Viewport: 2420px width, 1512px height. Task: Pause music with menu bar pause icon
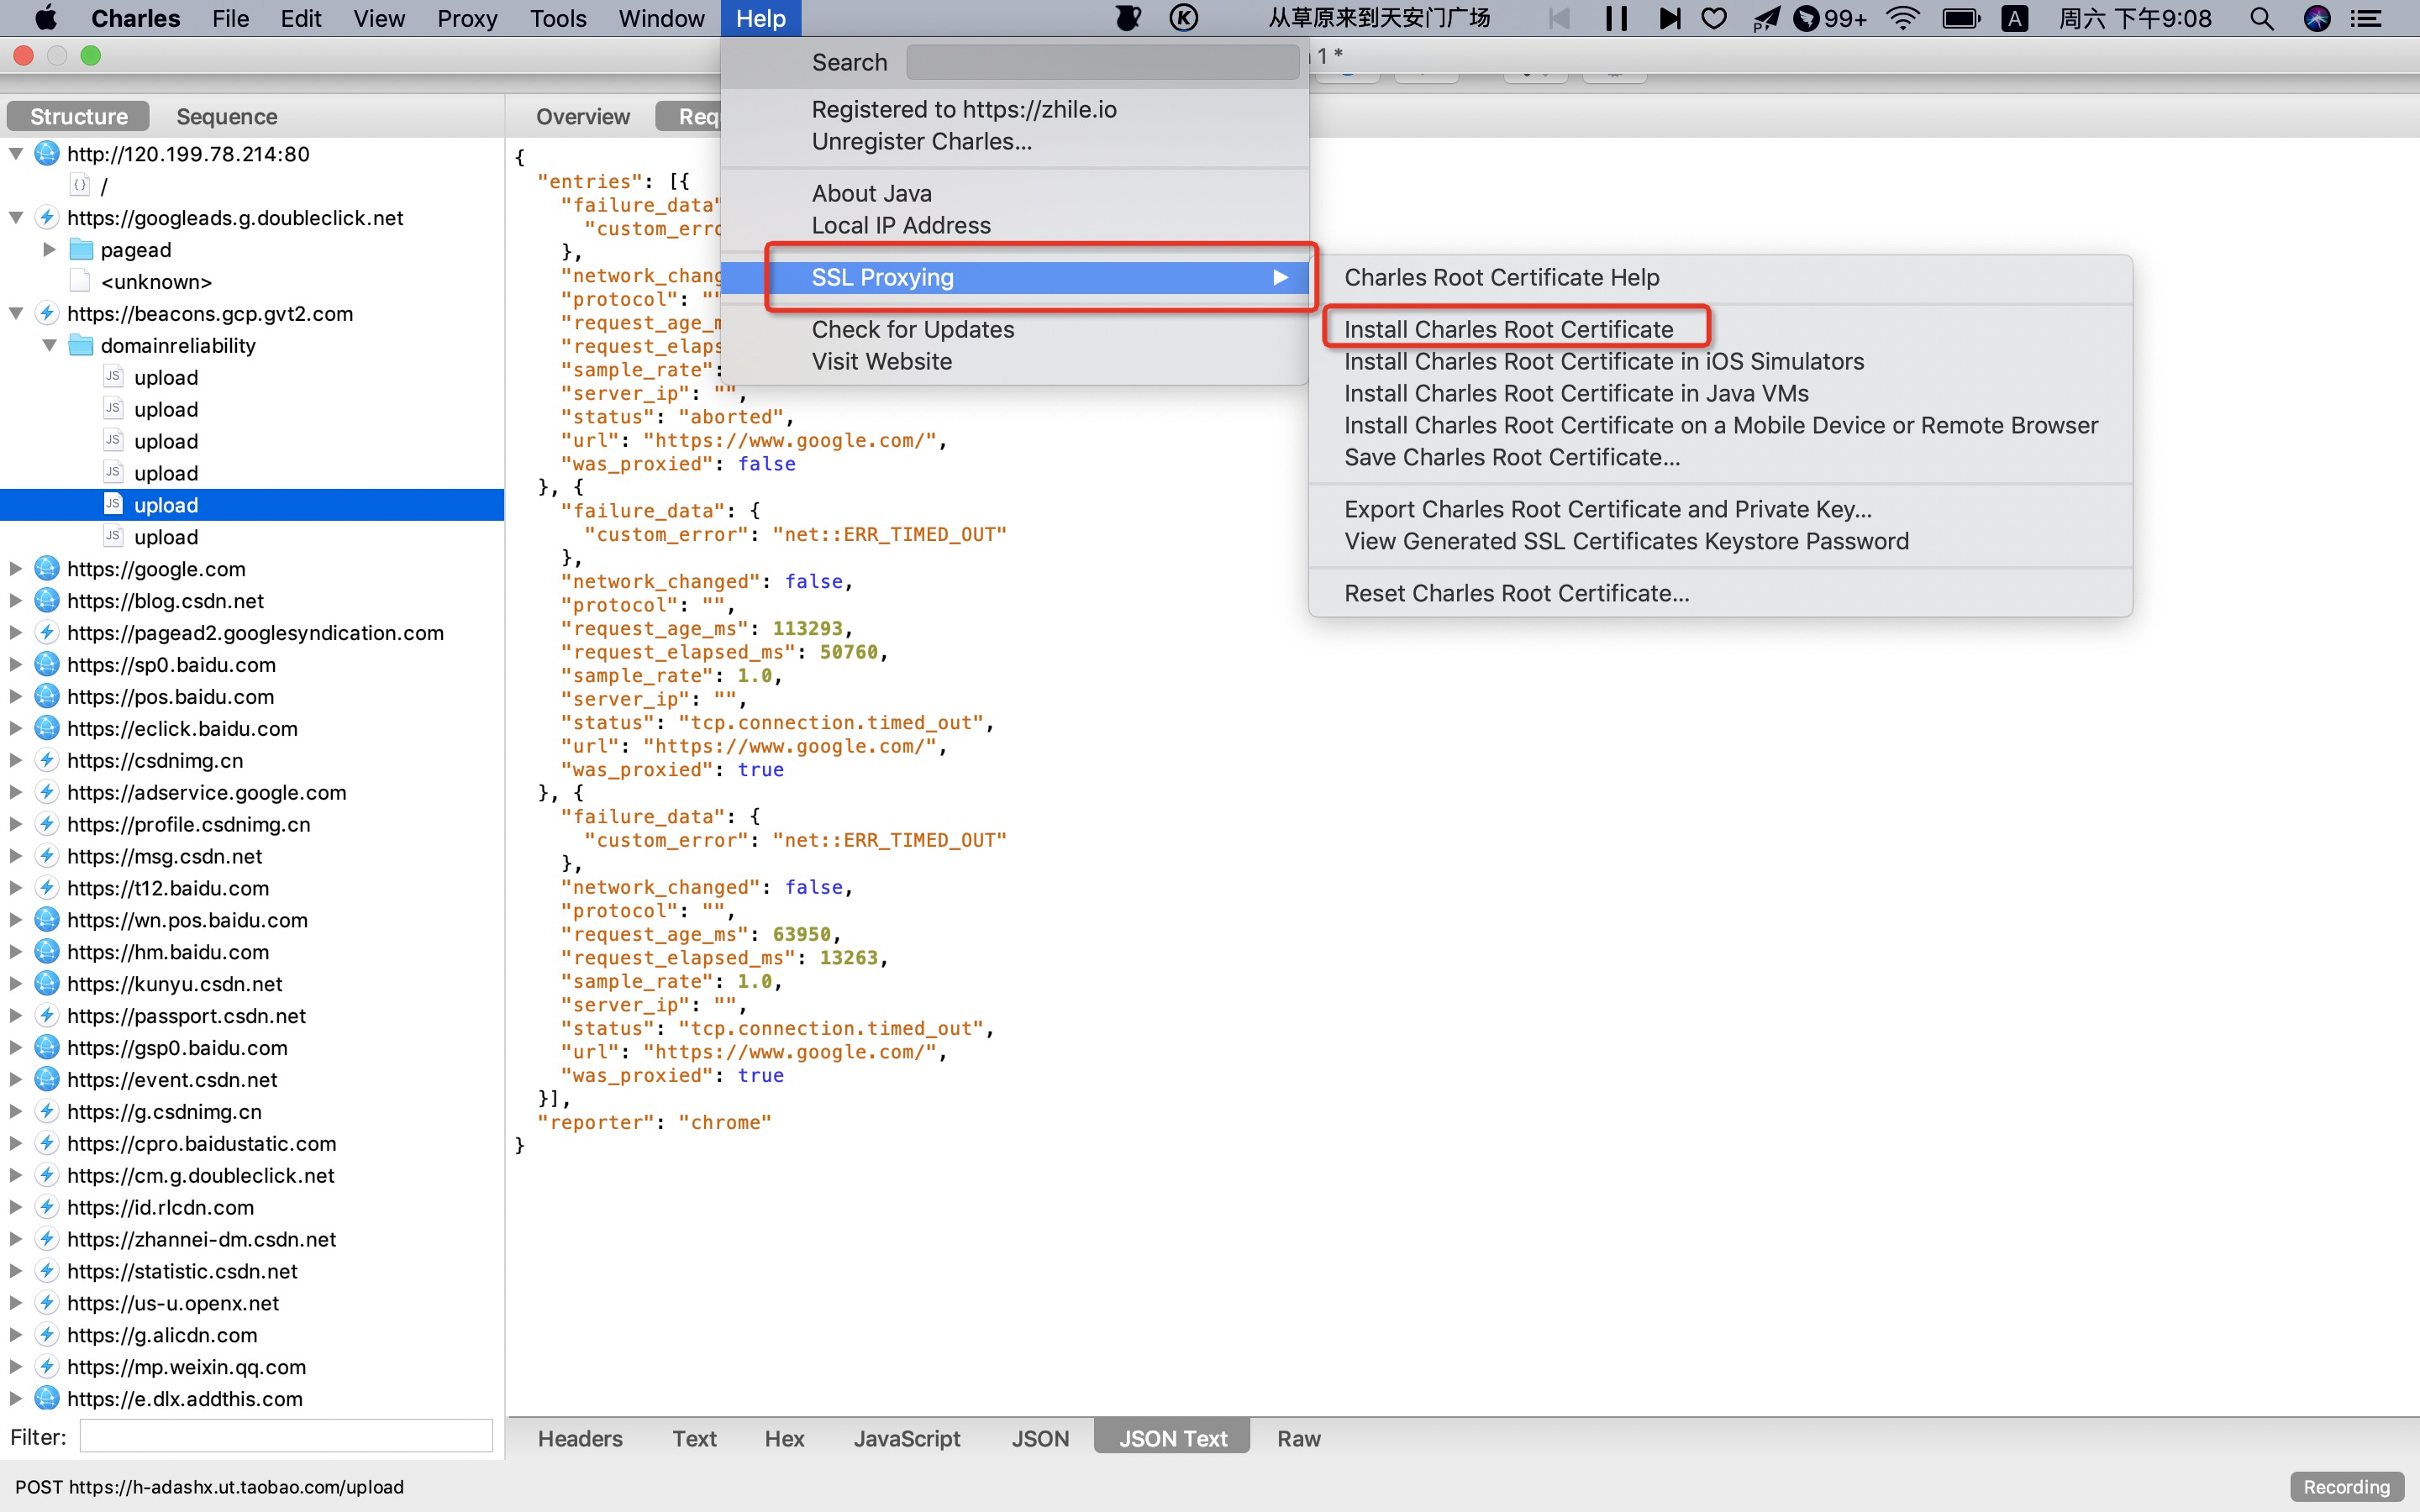click(x=1616, y=18)
